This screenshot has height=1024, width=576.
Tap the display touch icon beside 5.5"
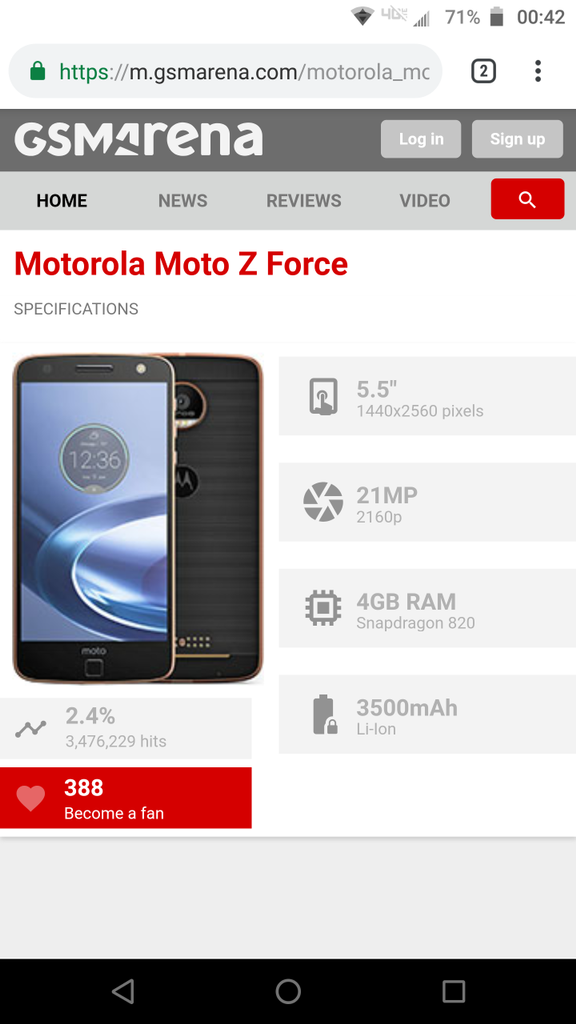323,396
